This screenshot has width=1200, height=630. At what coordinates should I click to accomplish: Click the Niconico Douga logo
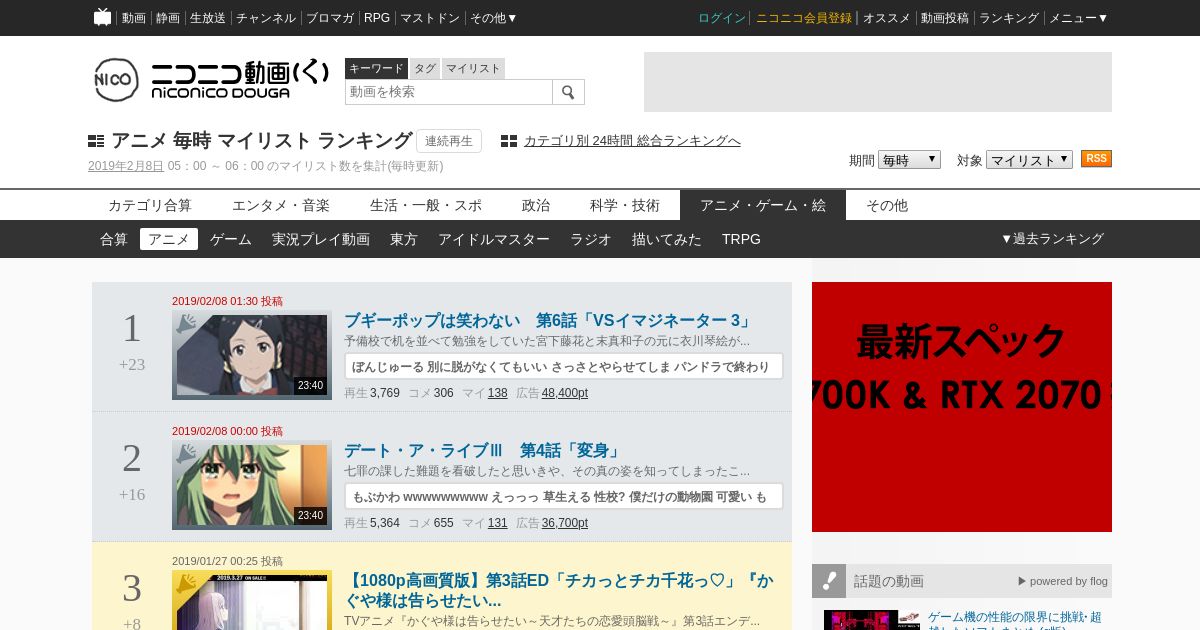coord(211,79)
